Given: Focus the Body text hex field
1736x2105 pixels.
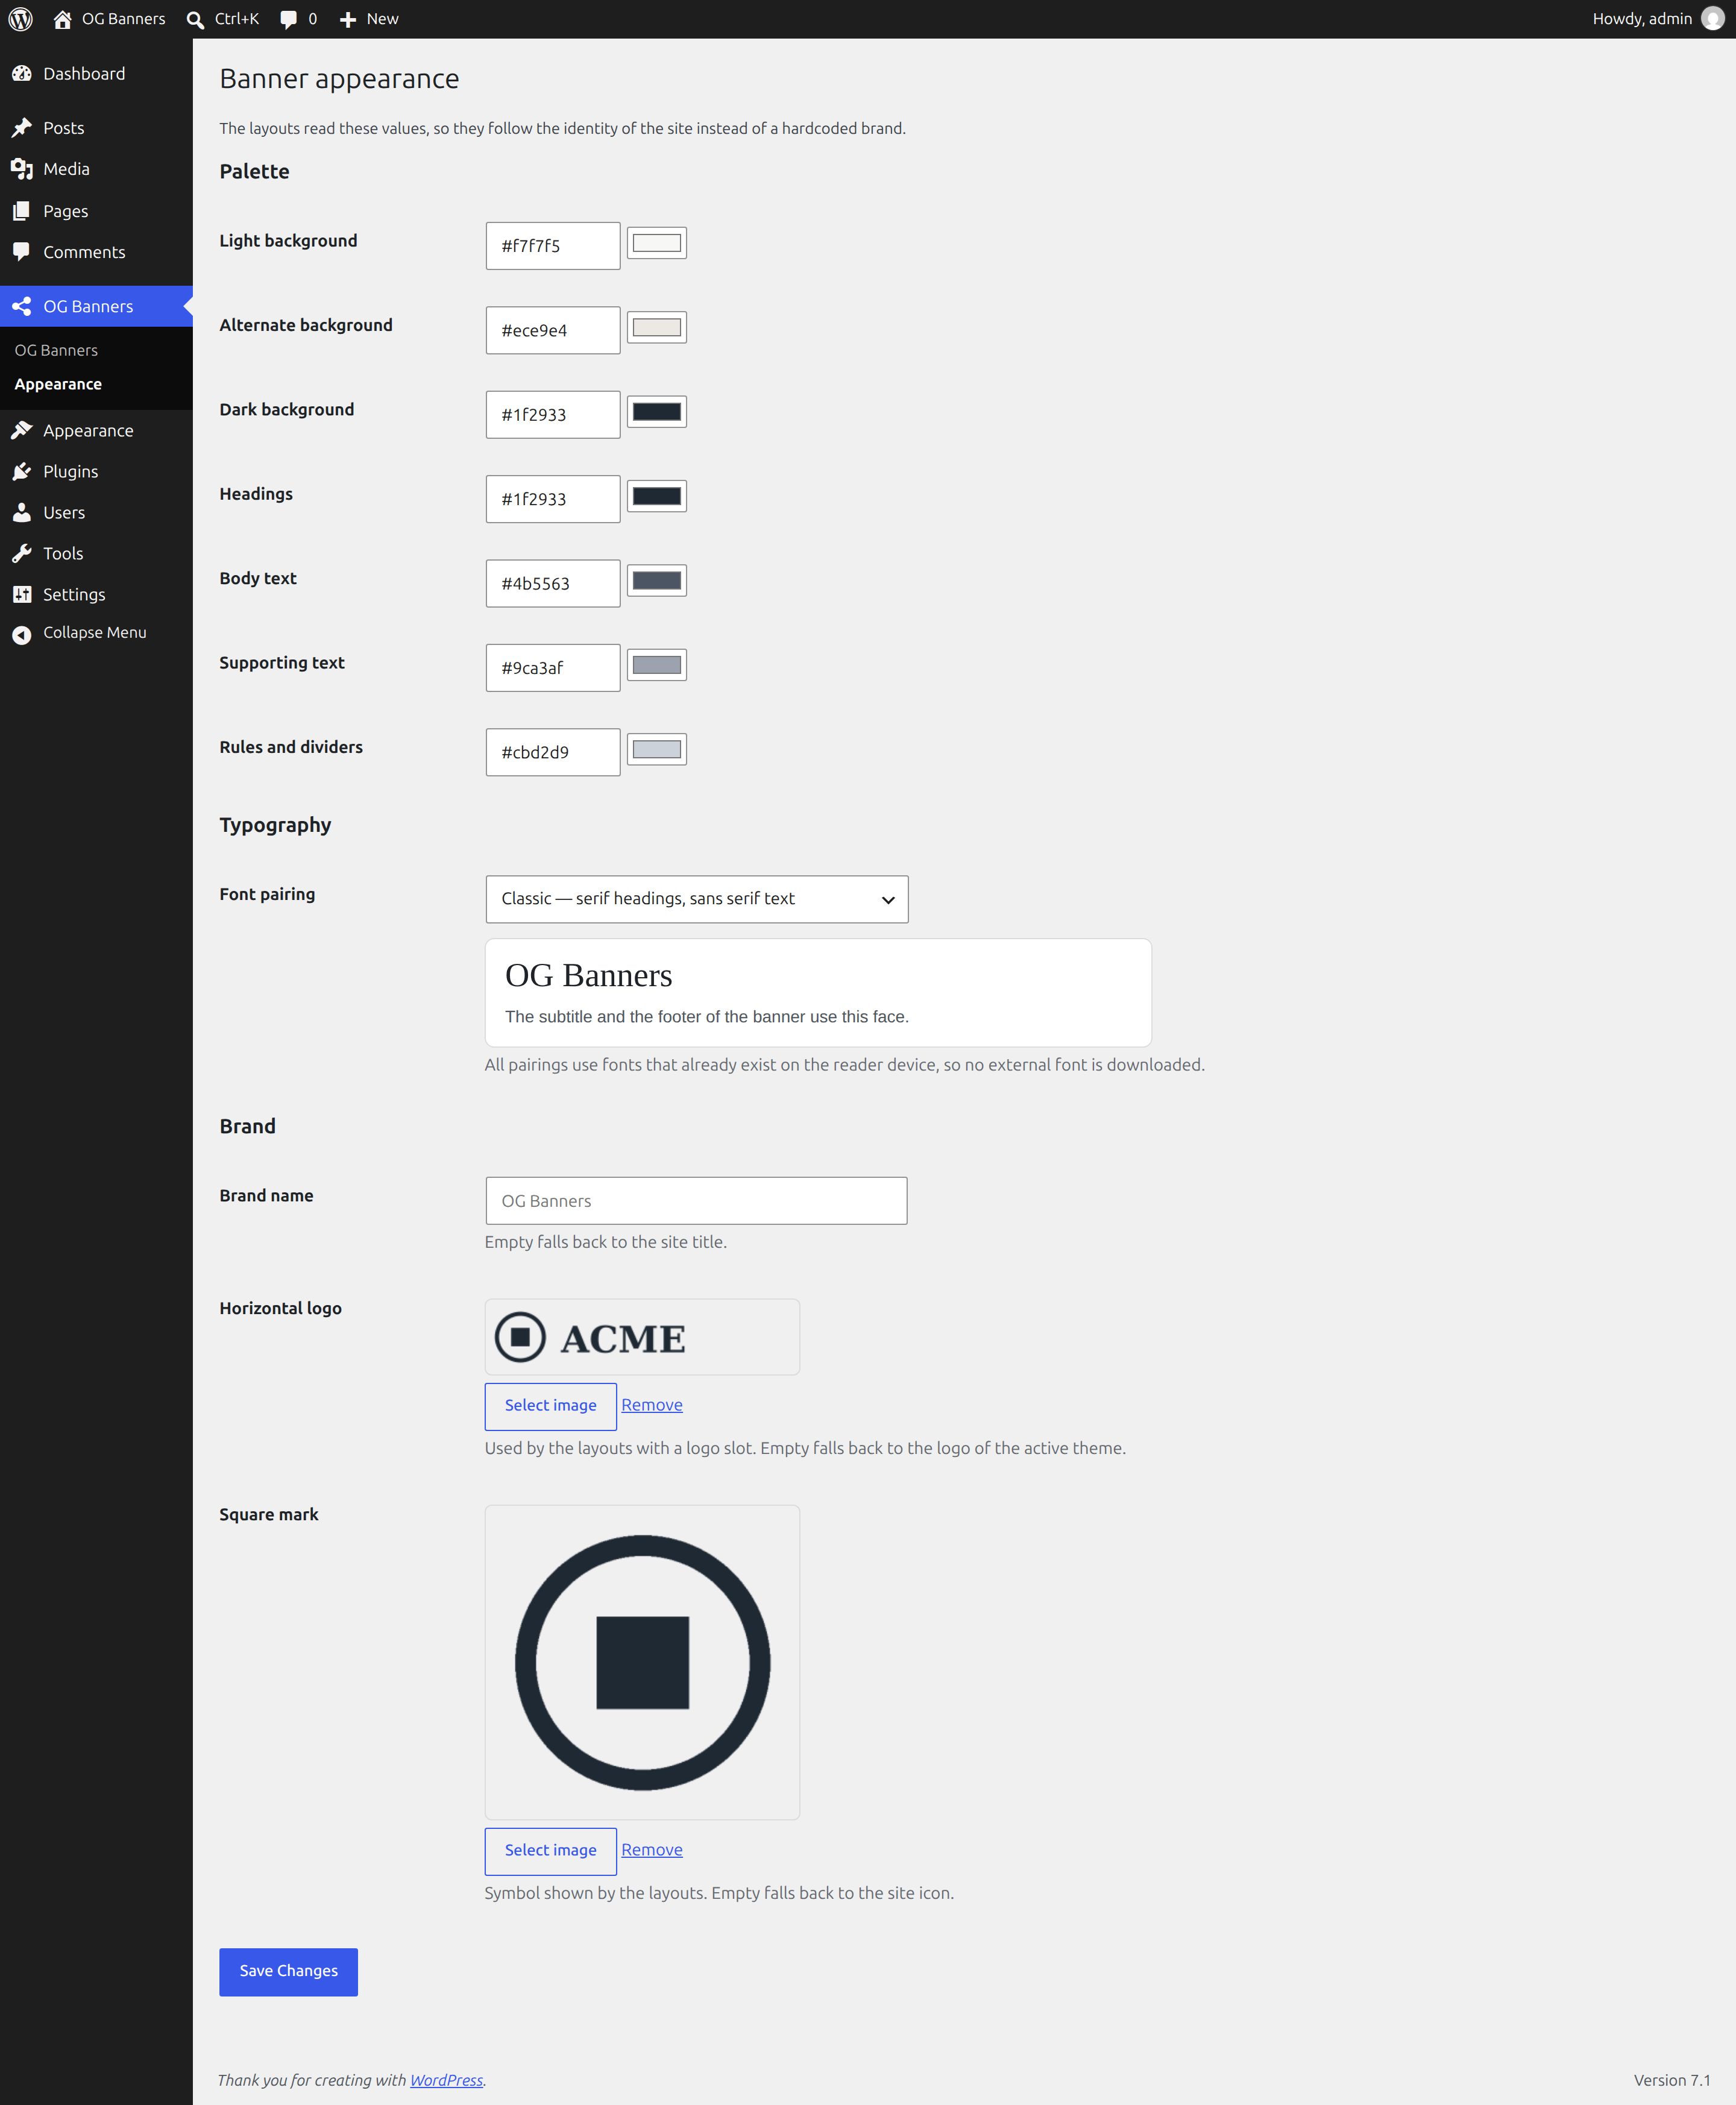Looking at the screenshot, I should (553, 583).
